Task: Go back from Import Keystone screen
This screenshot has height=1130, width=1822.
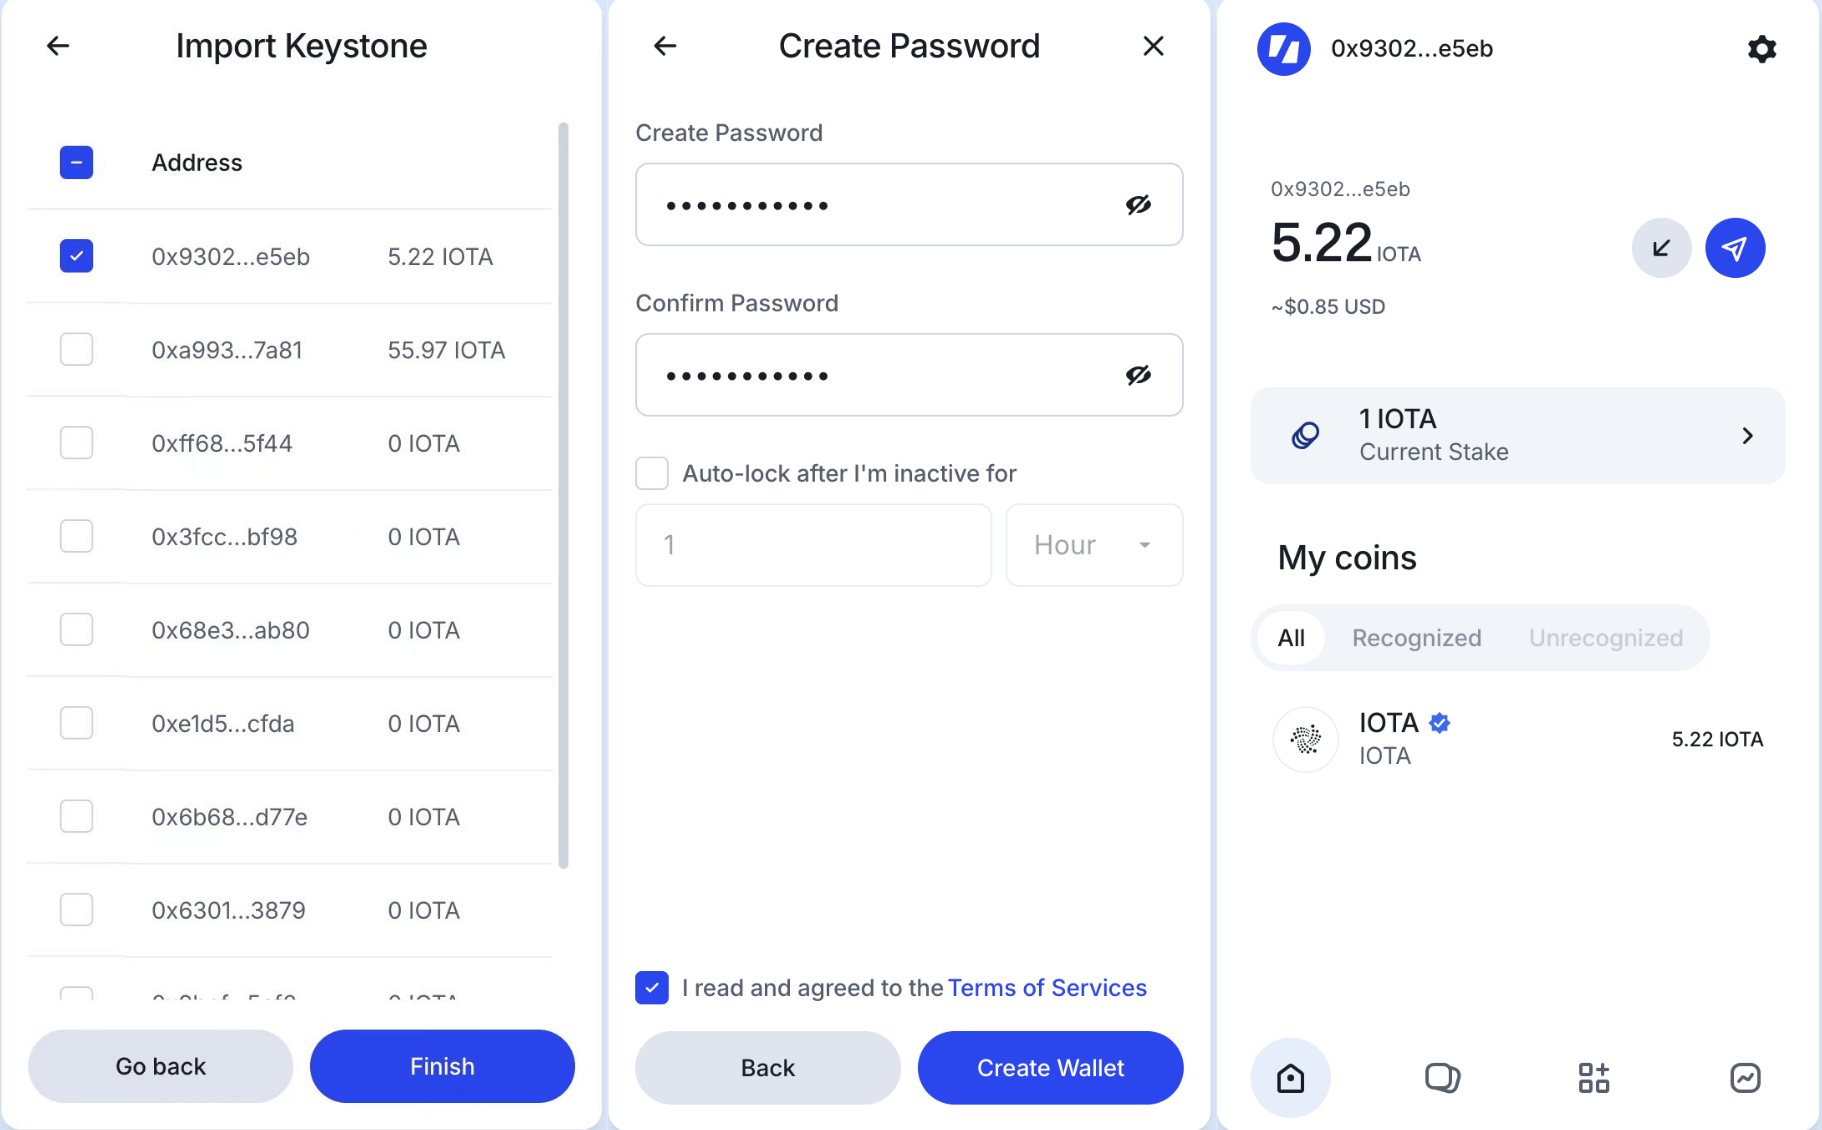Action: (x=58, y=46)
